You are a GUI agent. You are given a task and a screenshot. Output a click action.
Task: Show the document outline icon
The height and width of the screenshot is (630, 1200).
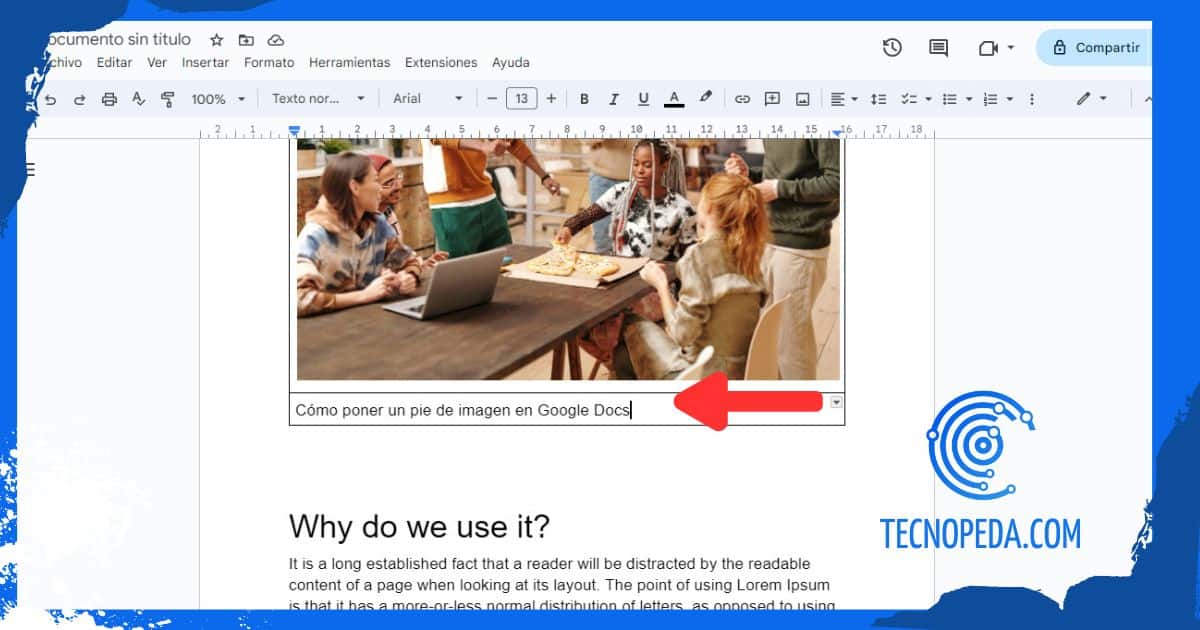coord(30,170)
